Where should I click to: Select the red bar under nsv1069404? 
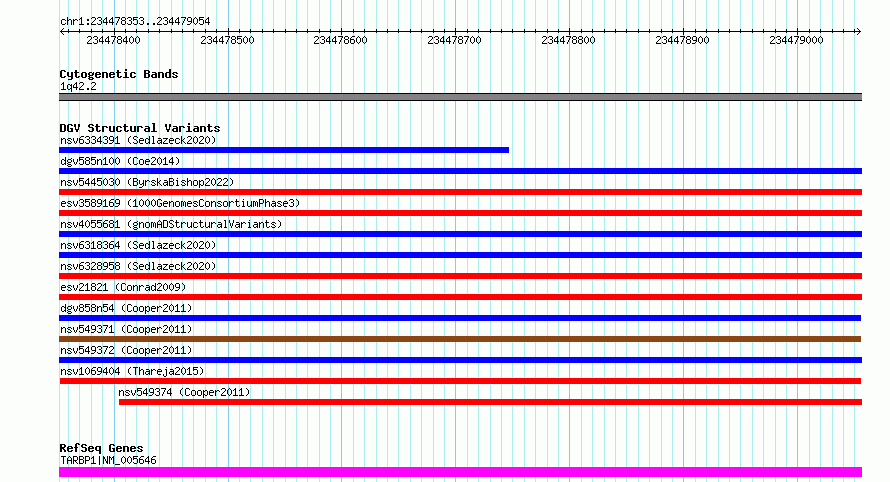[x=460, y=382]
